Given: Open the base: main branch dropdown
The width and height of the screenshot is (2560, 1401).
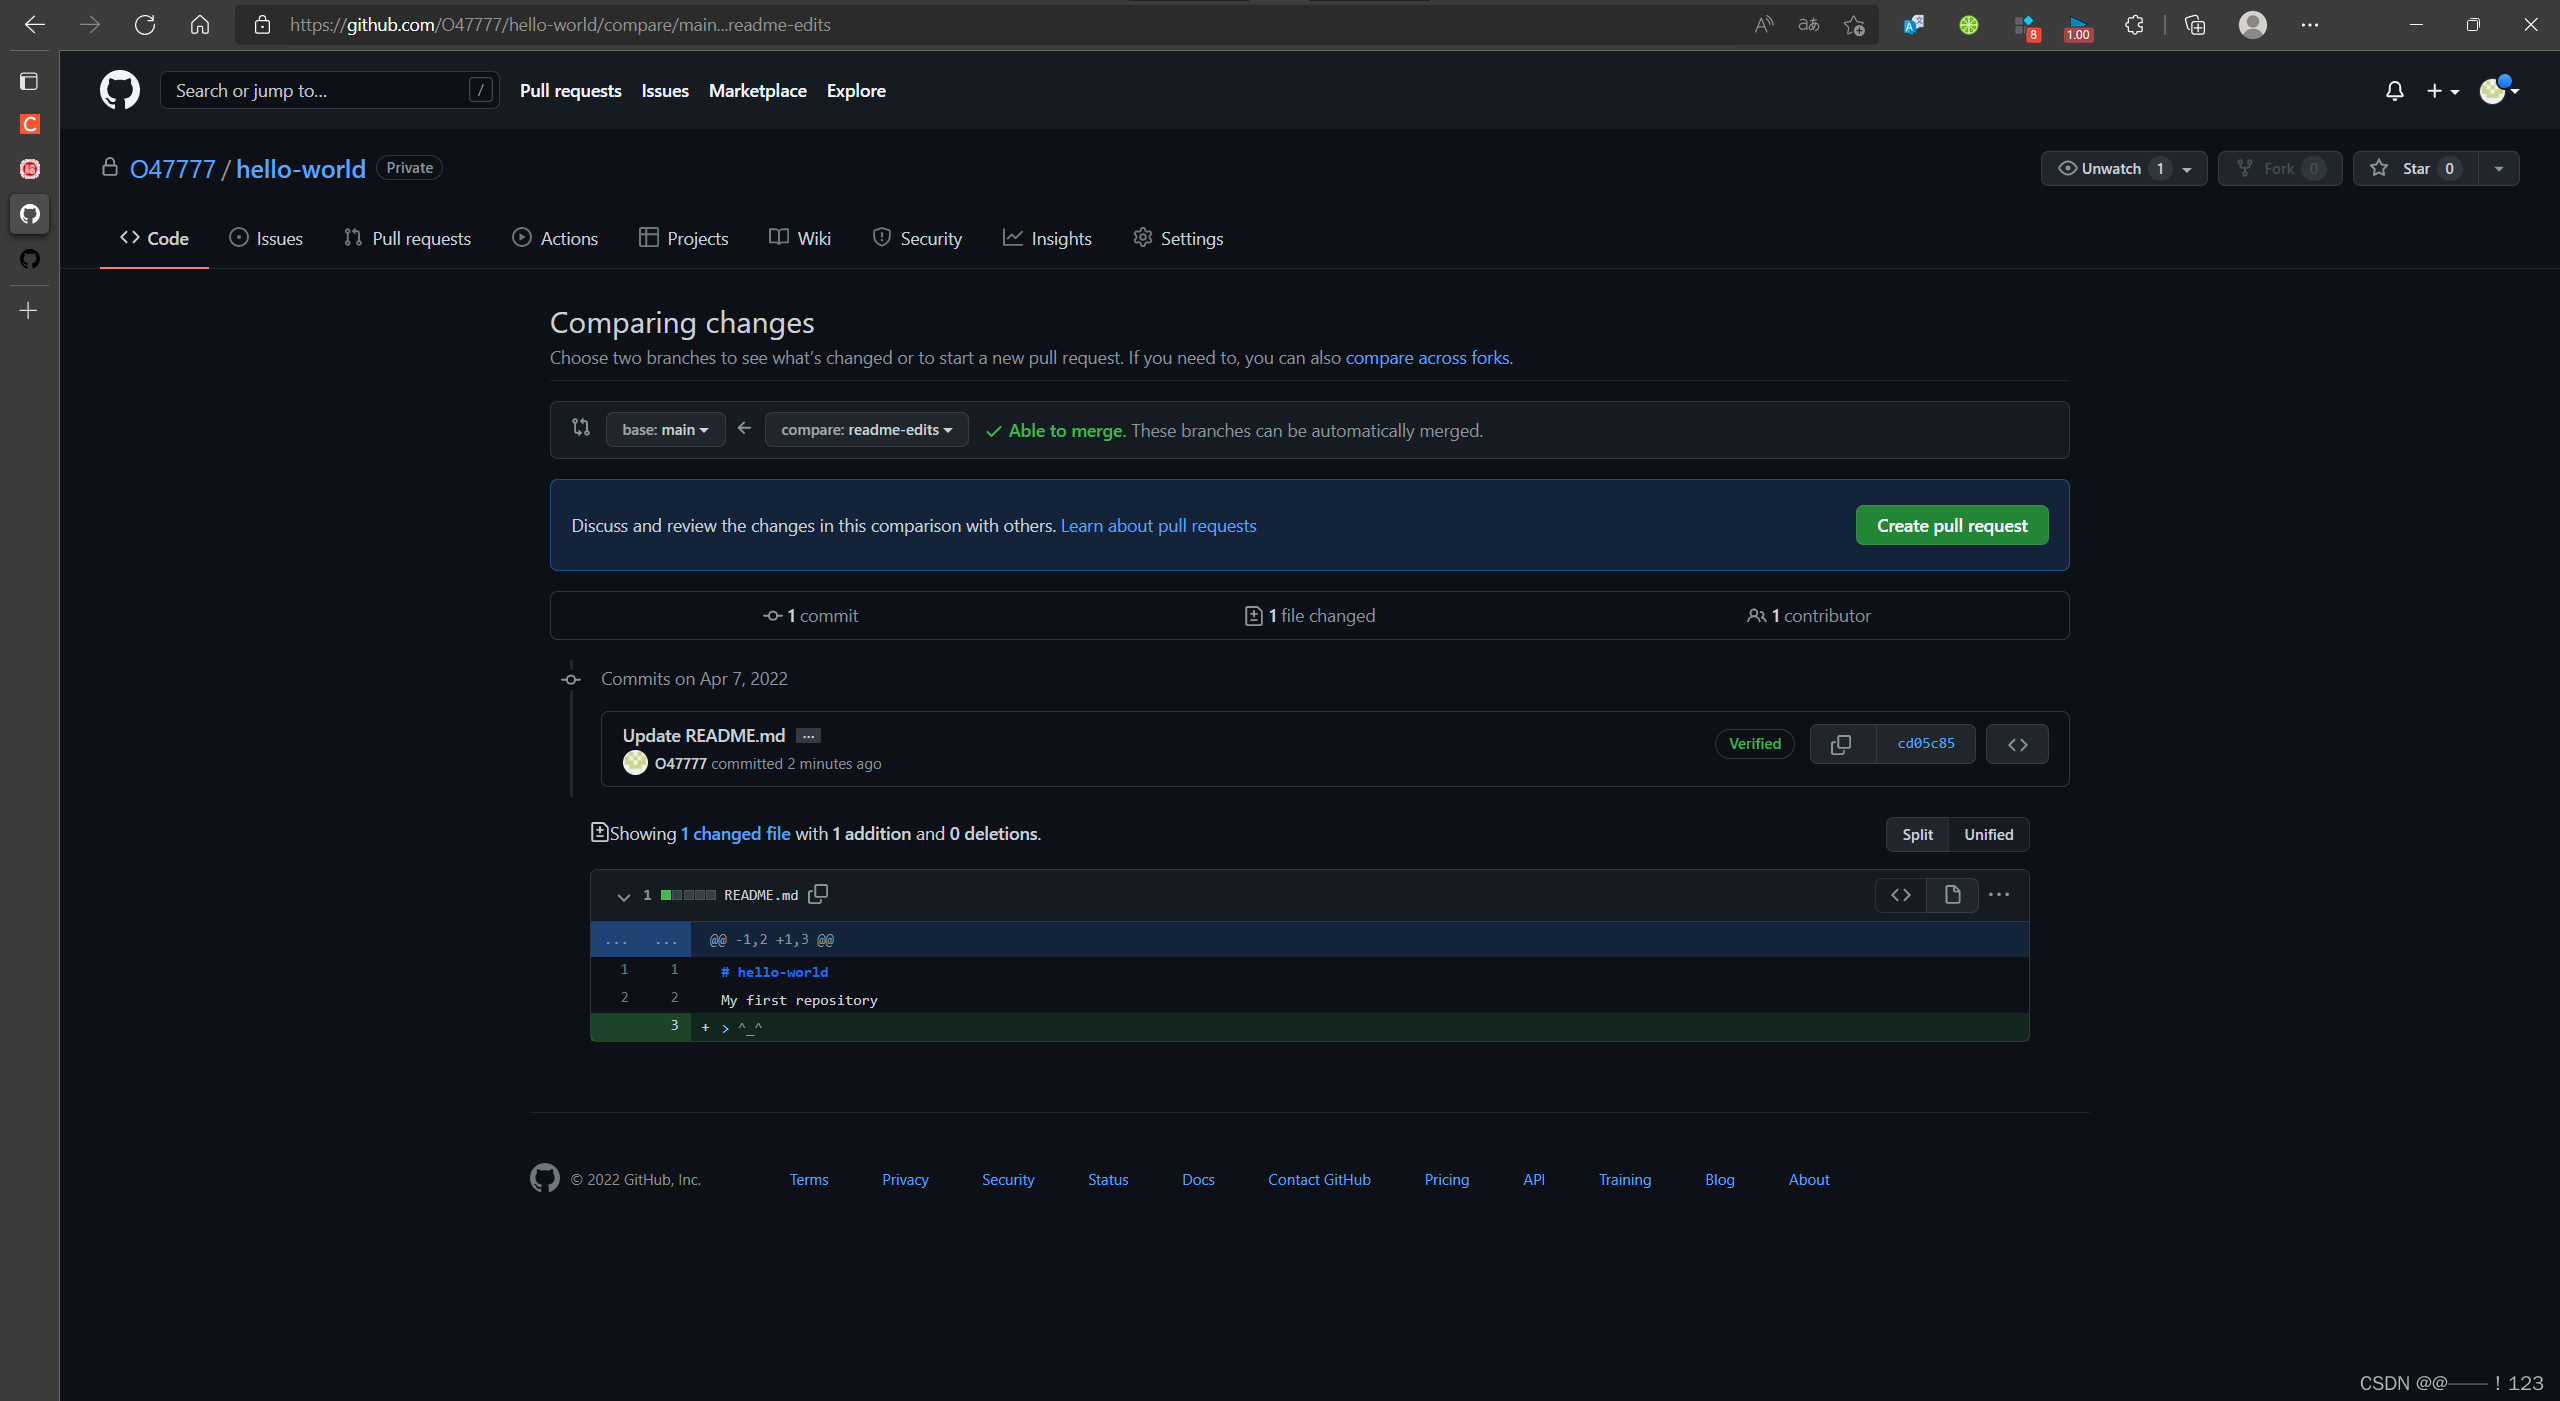Looking at the screenshot, I should pos(665,429).
